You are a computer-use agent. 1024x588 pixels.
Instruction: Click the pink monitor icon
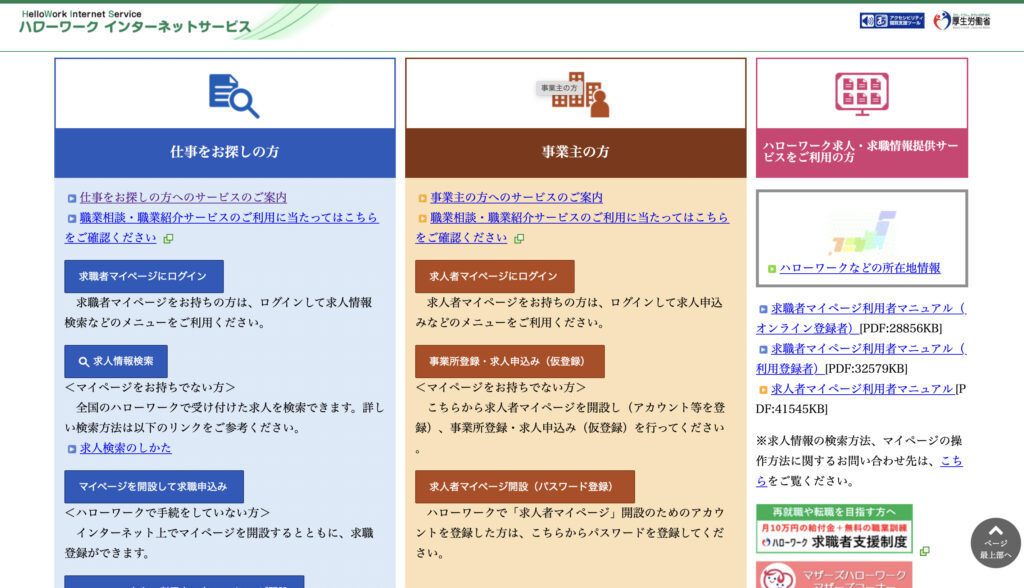click(x=862, y=94)
